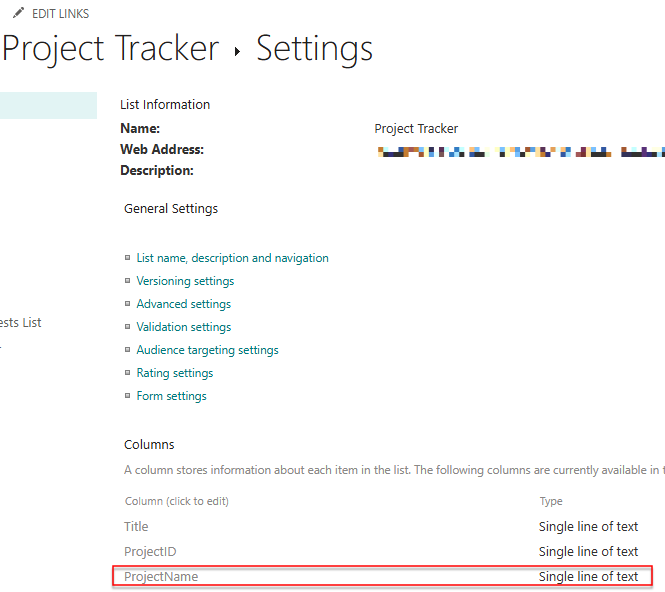The height and width of the screenshot is (592, 665).
Task: Click the breadcrumb arrow before Settings
Action: click(x=238, y=51)
